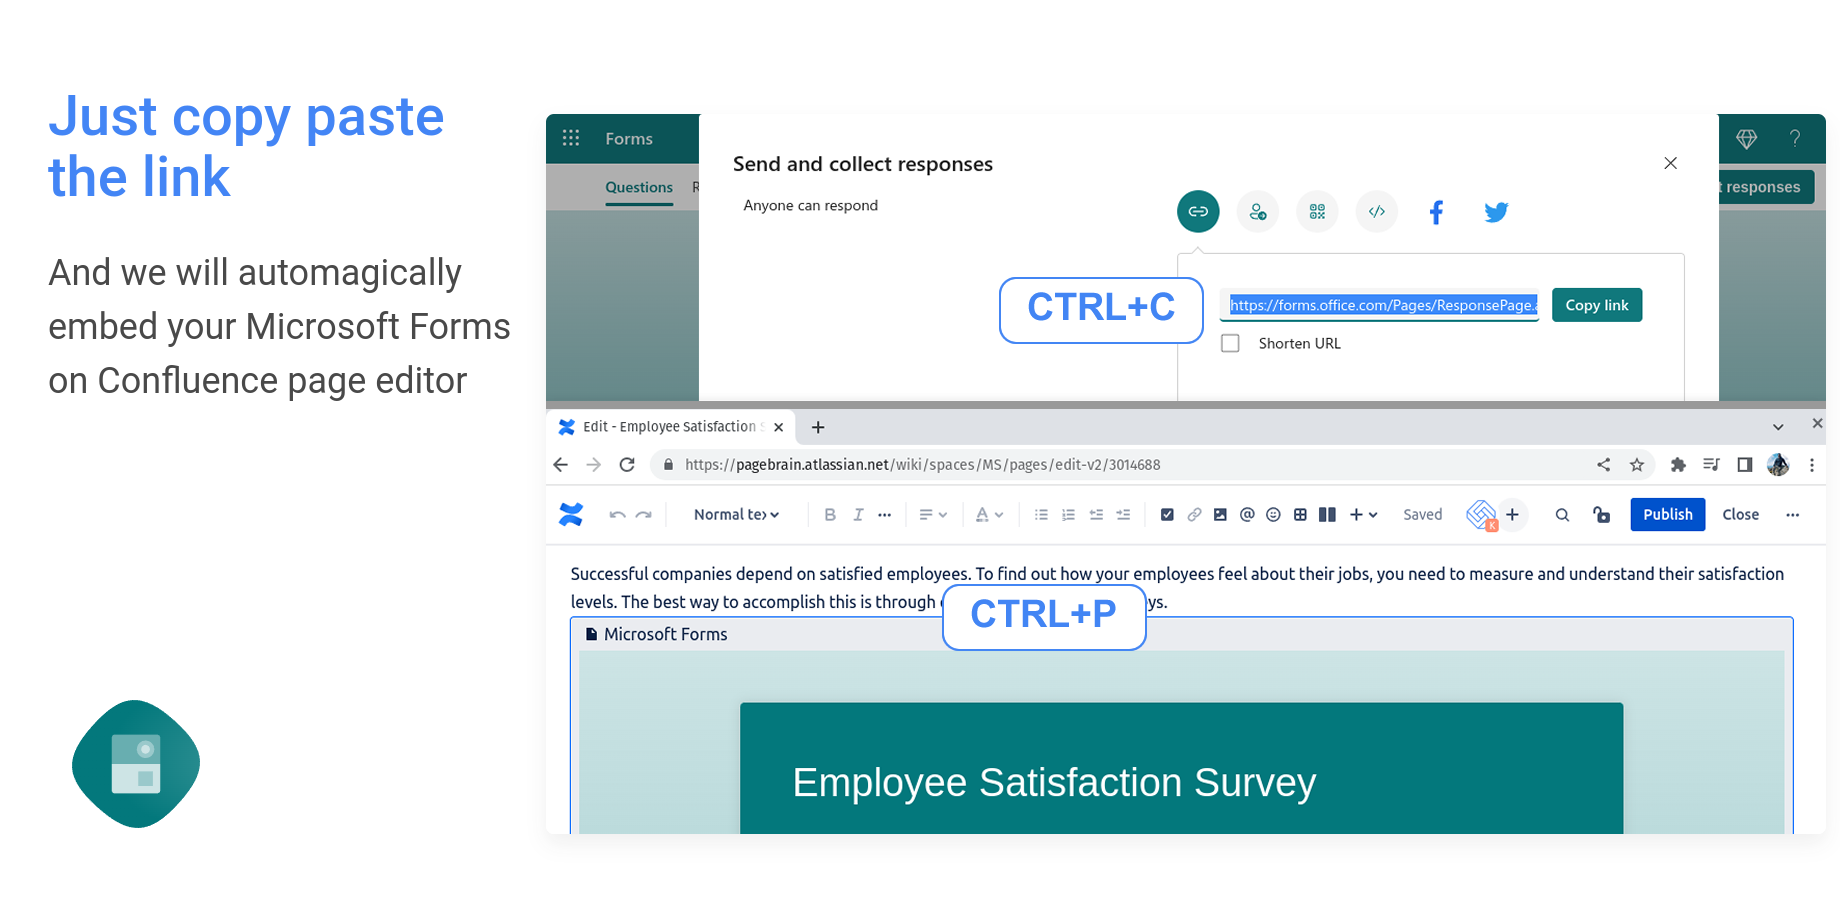Go forward in the browser

[x=594, y=465]
